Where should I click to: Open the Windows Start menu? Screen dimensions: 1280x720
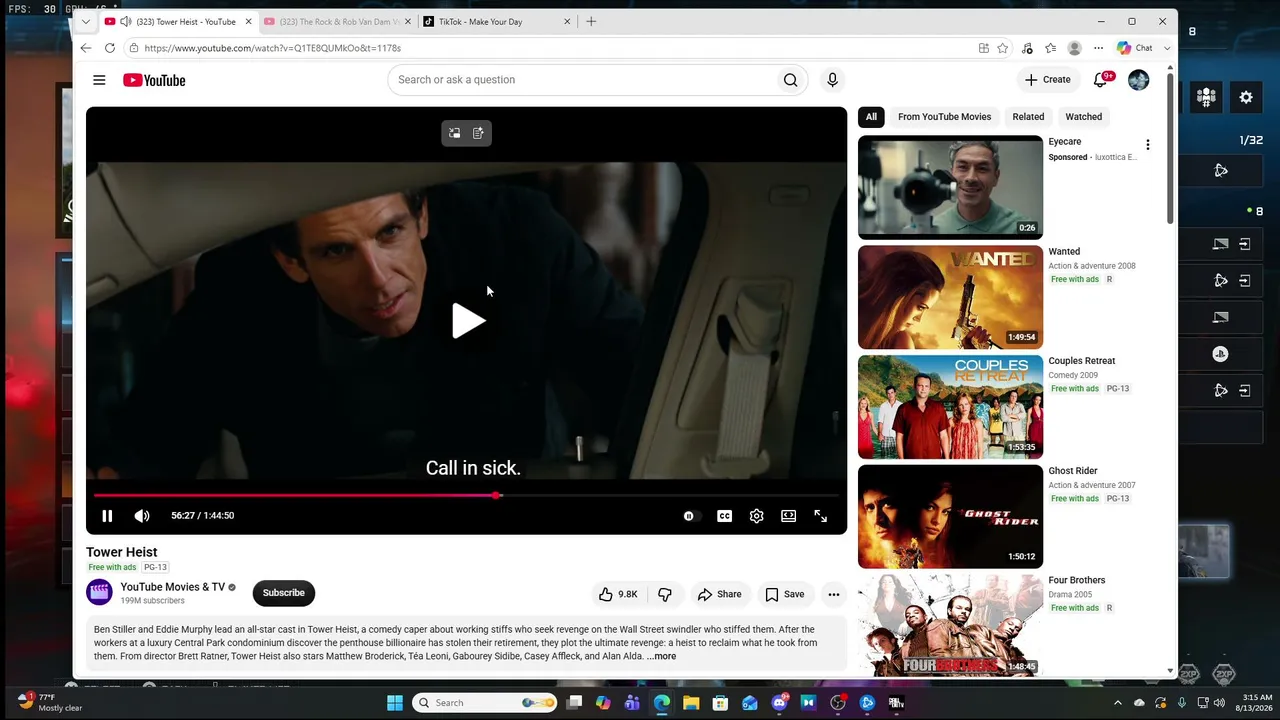coord(395,703)
